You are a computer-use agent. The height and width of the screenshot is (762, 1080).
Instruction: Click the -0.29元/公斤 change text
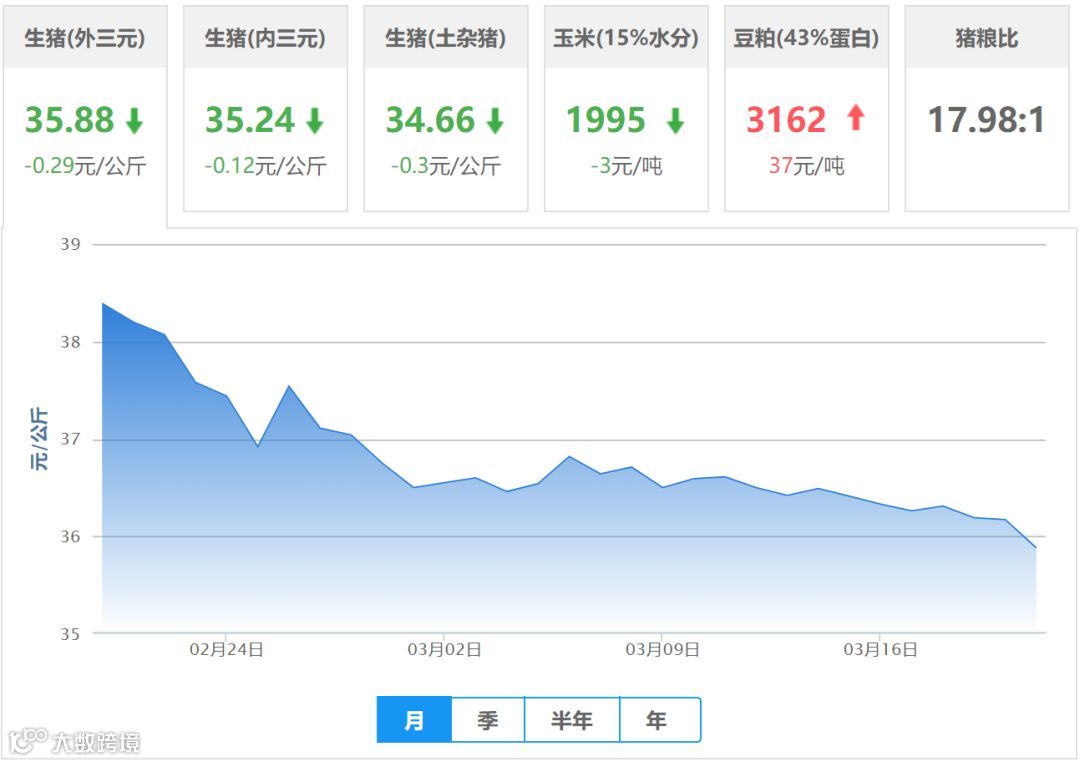pyautogui.click(x=85, y=166)
